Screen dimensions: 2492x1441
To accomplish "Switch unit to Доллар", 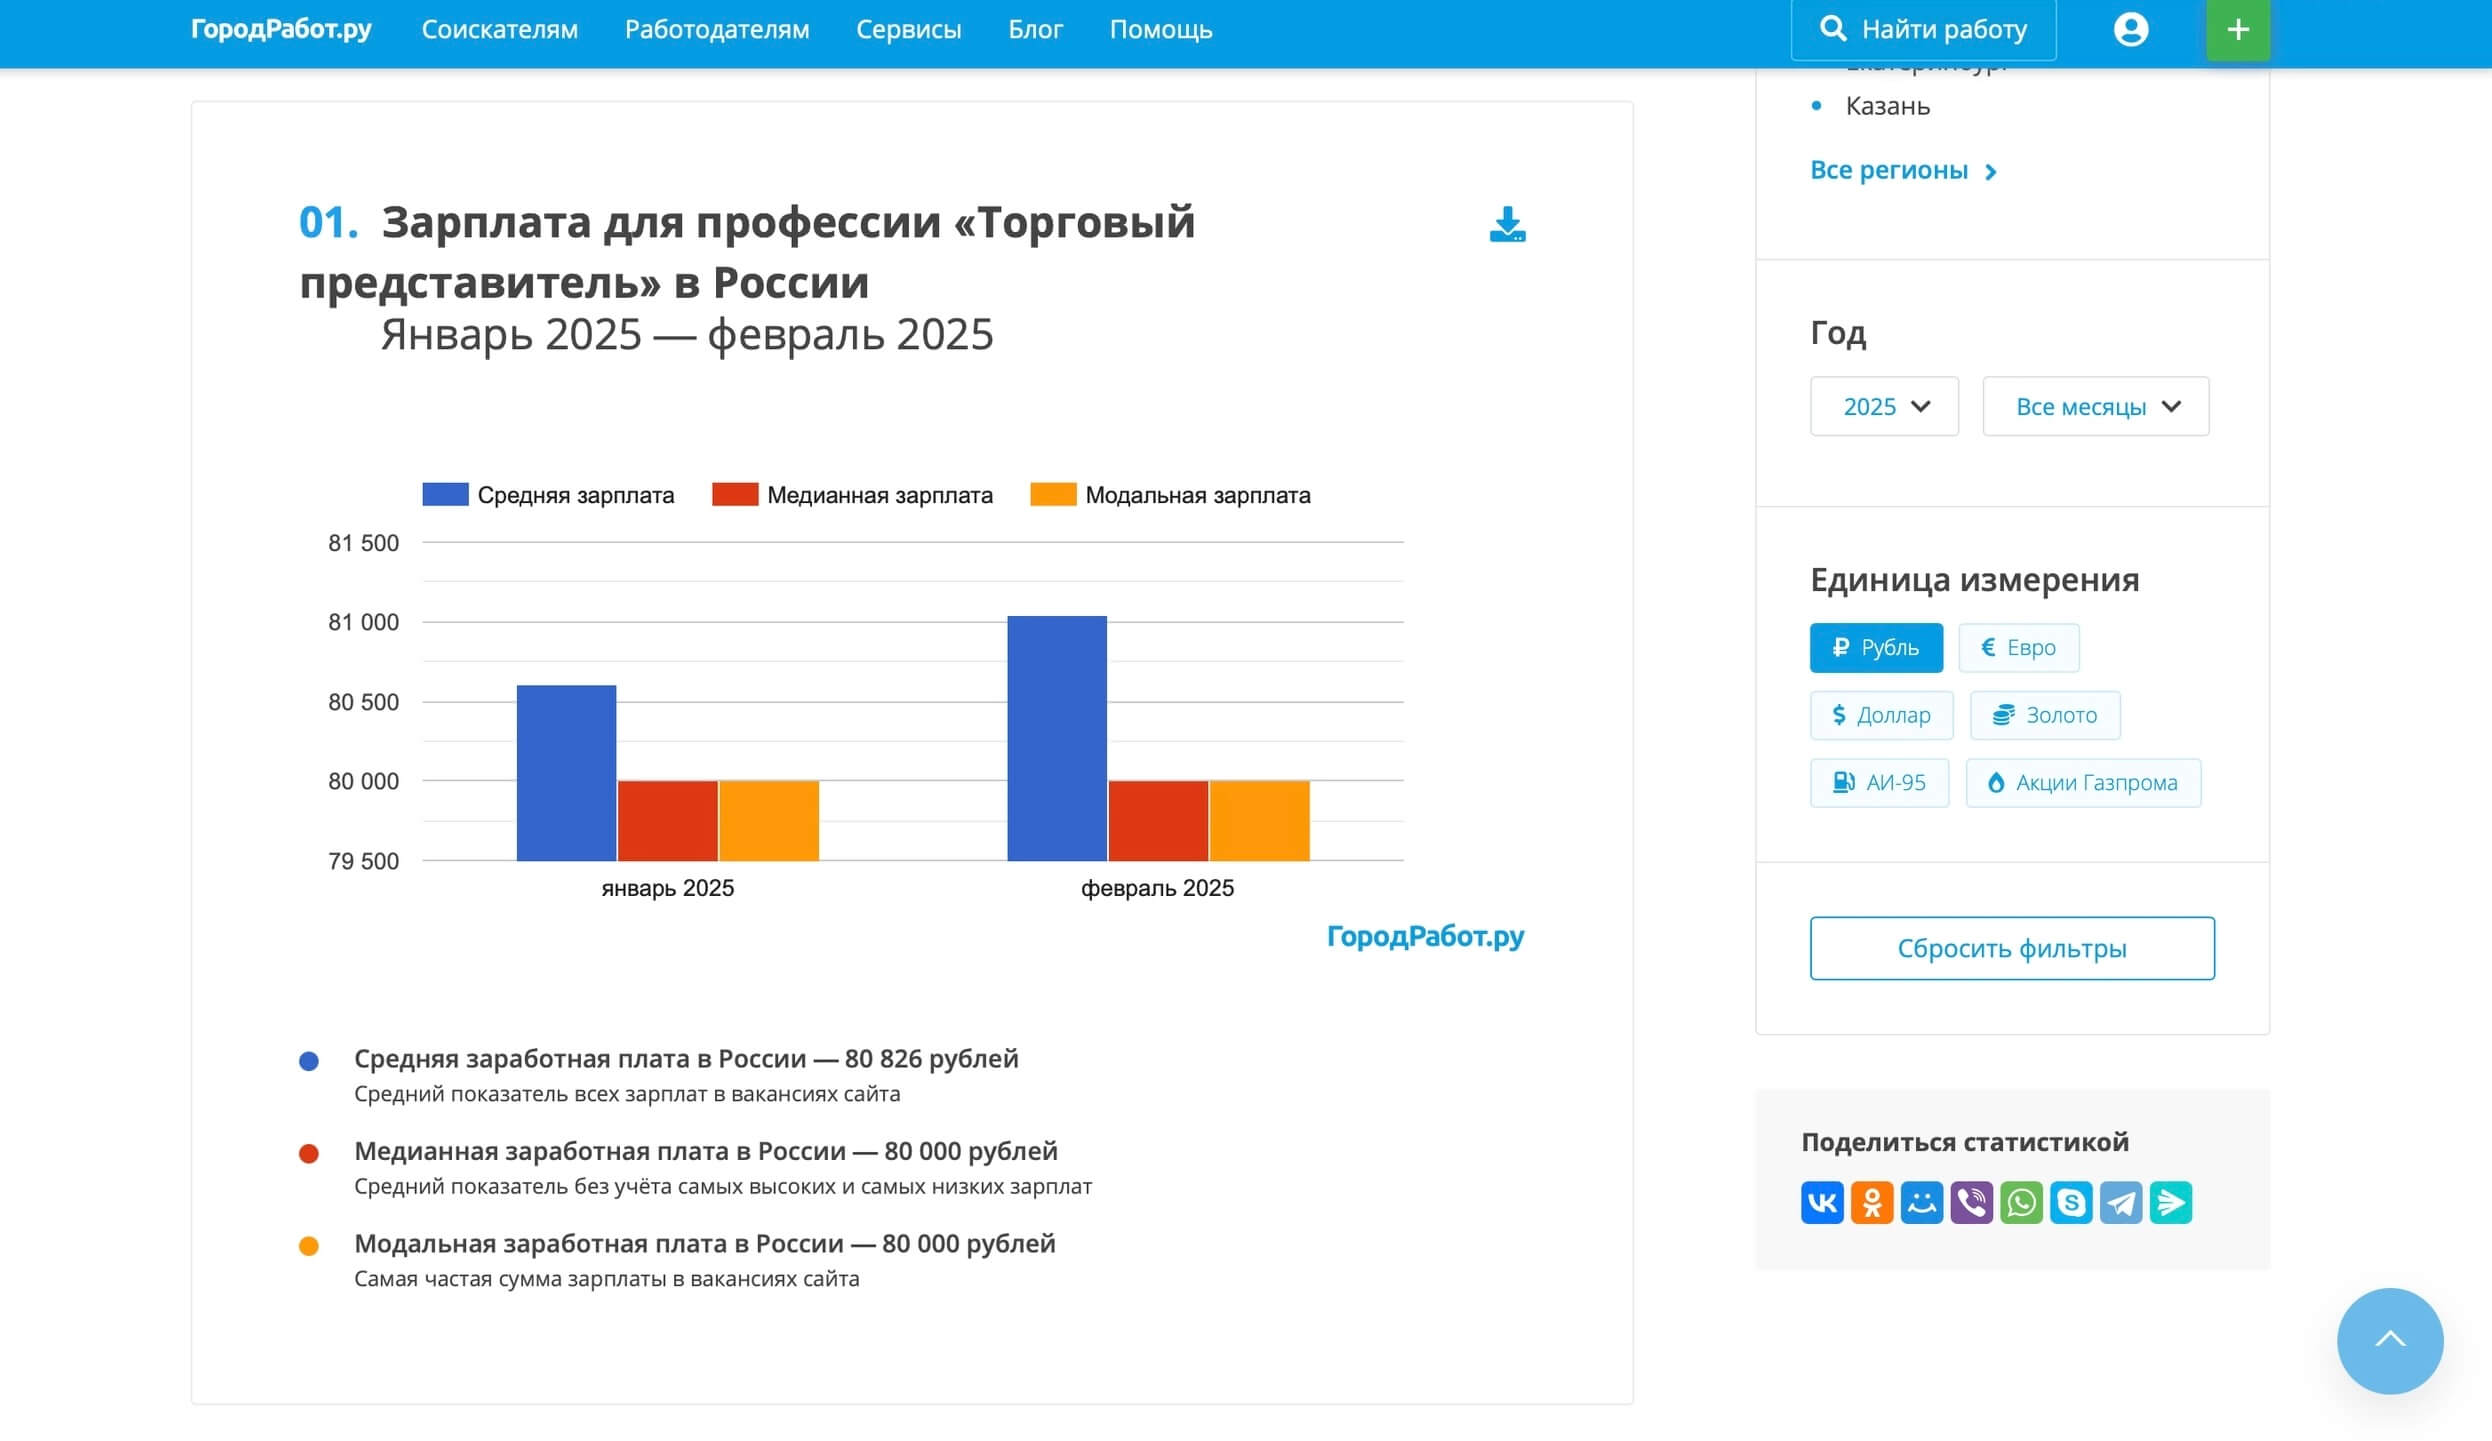I will pyautogui.click(x=1881, y=715).
